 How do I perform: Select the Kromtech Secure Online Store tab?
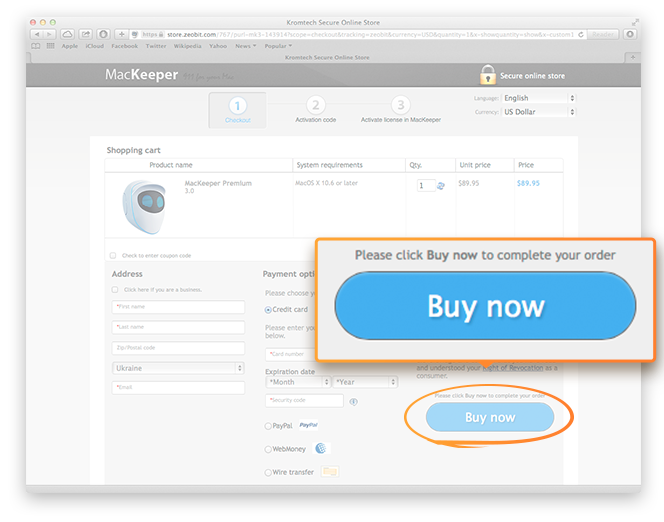[x=327, y=57]
